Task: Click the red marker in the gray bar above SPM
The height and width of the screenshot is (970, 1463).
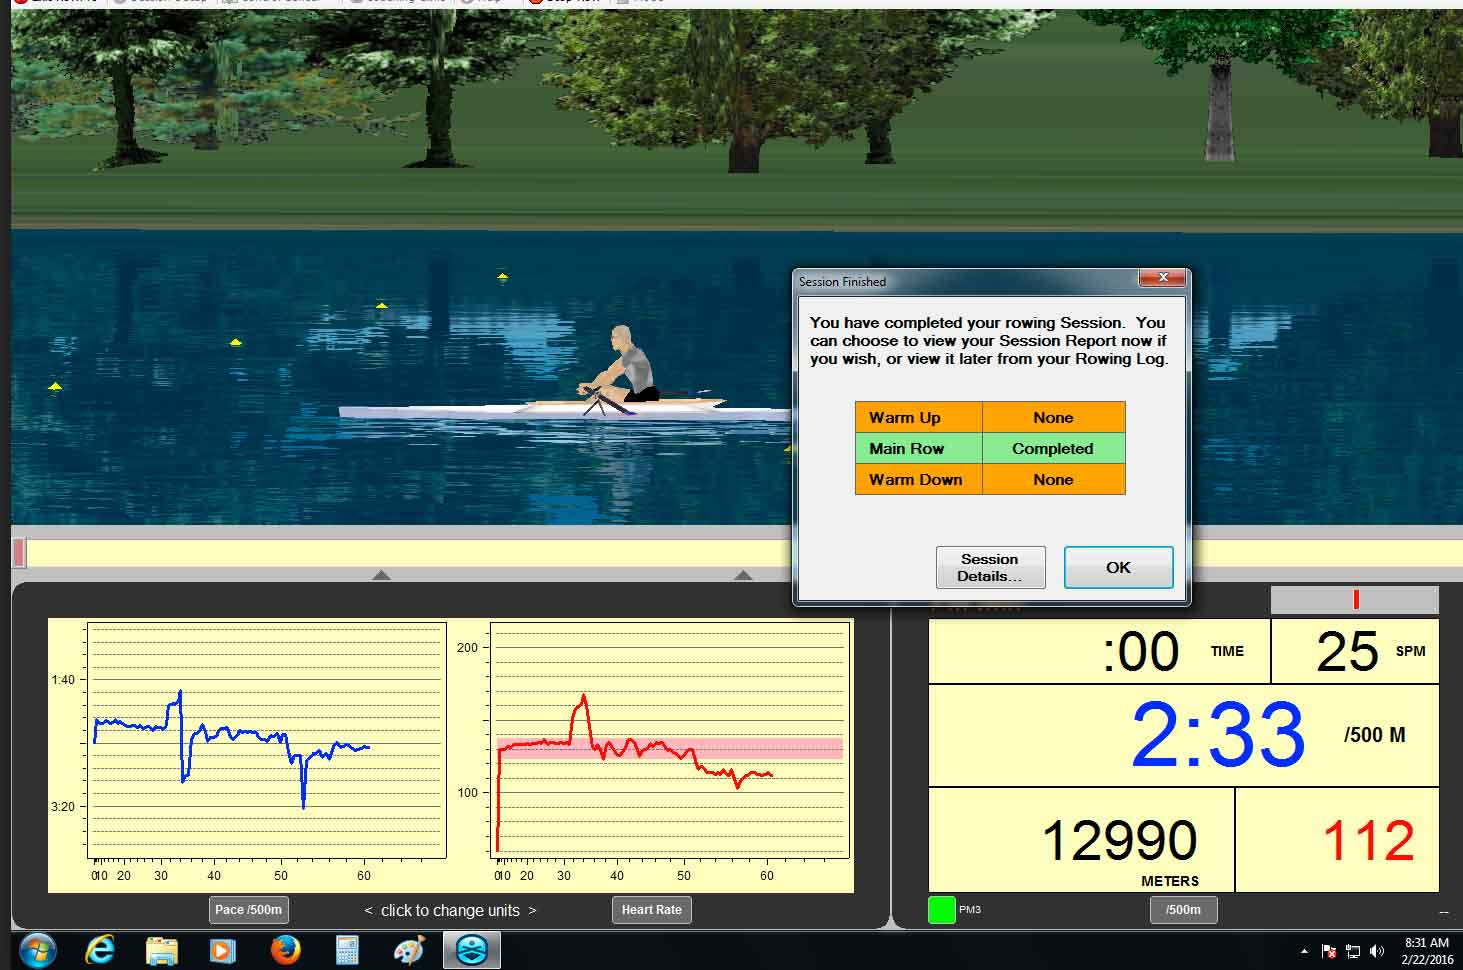Action: coord(1356,599)
